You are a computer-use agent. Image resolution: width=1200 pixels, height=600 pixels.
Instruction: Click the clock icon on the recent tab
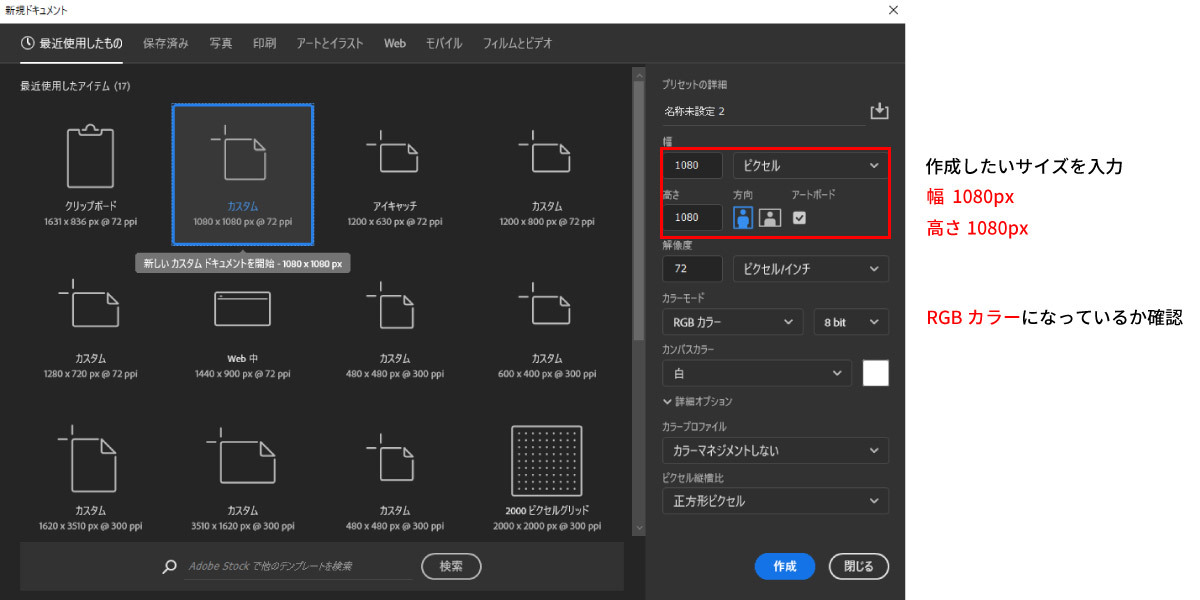(x=27, y=43)
